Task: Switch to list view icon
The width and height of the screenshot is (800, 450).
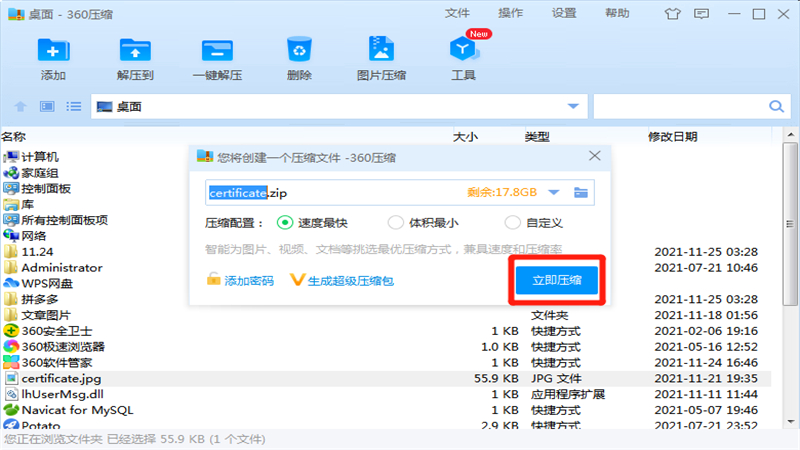Action: tap(73, 106)
